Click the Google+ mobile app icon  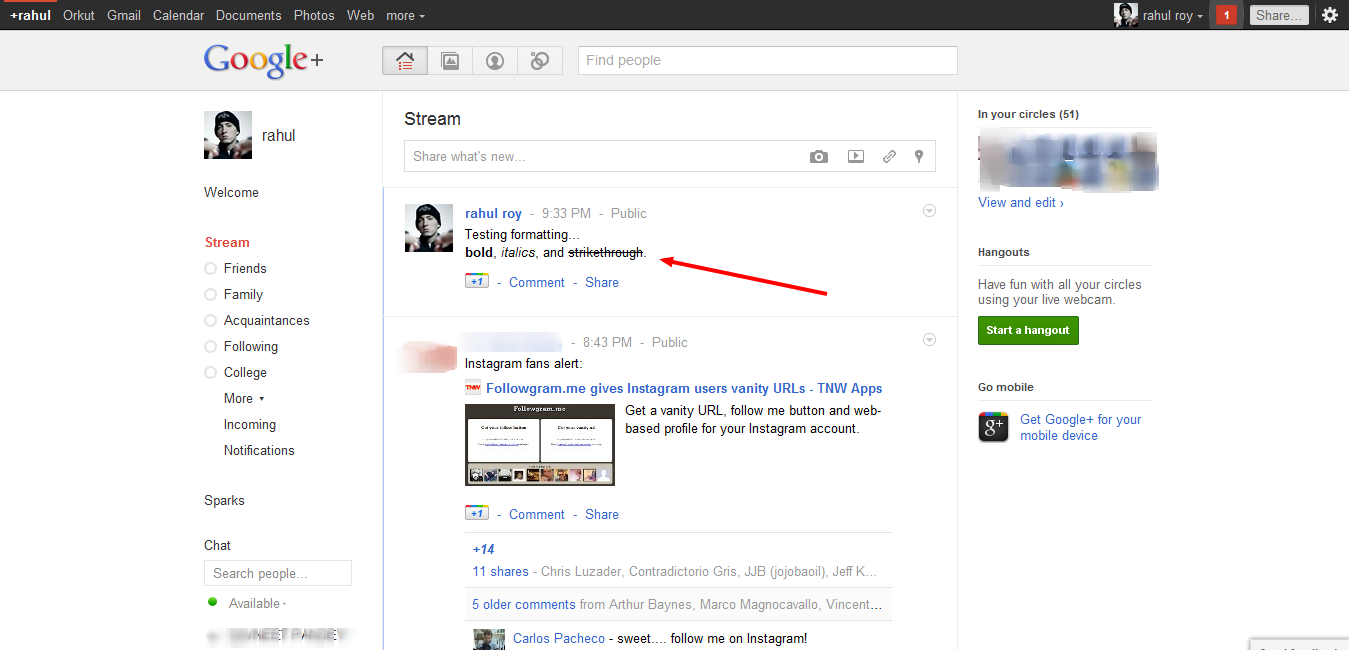tap(993, 427)
